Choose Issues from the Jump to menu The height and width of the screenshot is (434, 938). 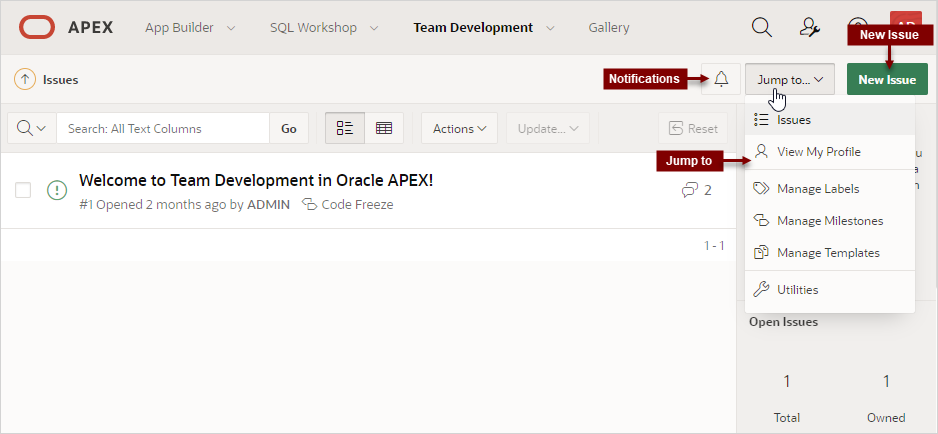coord(830,120)
